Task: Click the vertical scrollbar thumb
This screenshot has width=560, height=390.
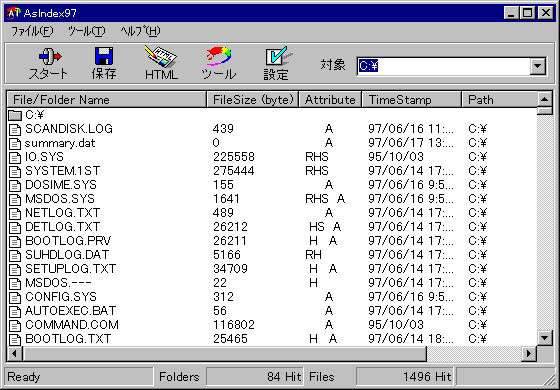Action: (x=545, y=110)
